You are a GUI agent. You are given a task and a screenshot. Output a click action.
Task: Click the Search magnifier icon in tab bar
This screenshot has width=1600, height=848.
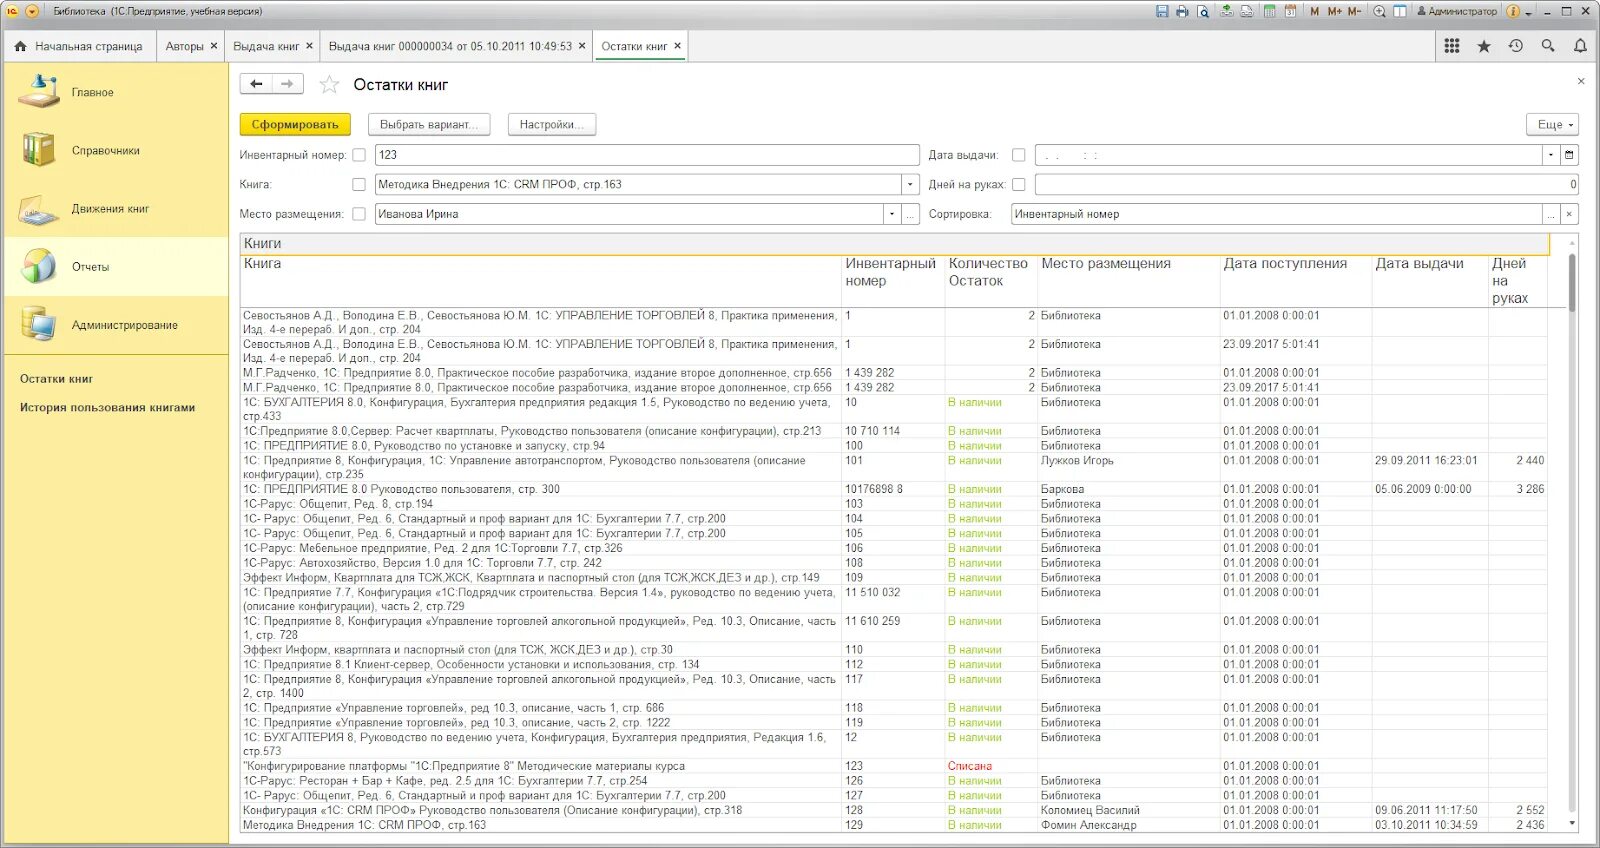[x=1548, y=46]
